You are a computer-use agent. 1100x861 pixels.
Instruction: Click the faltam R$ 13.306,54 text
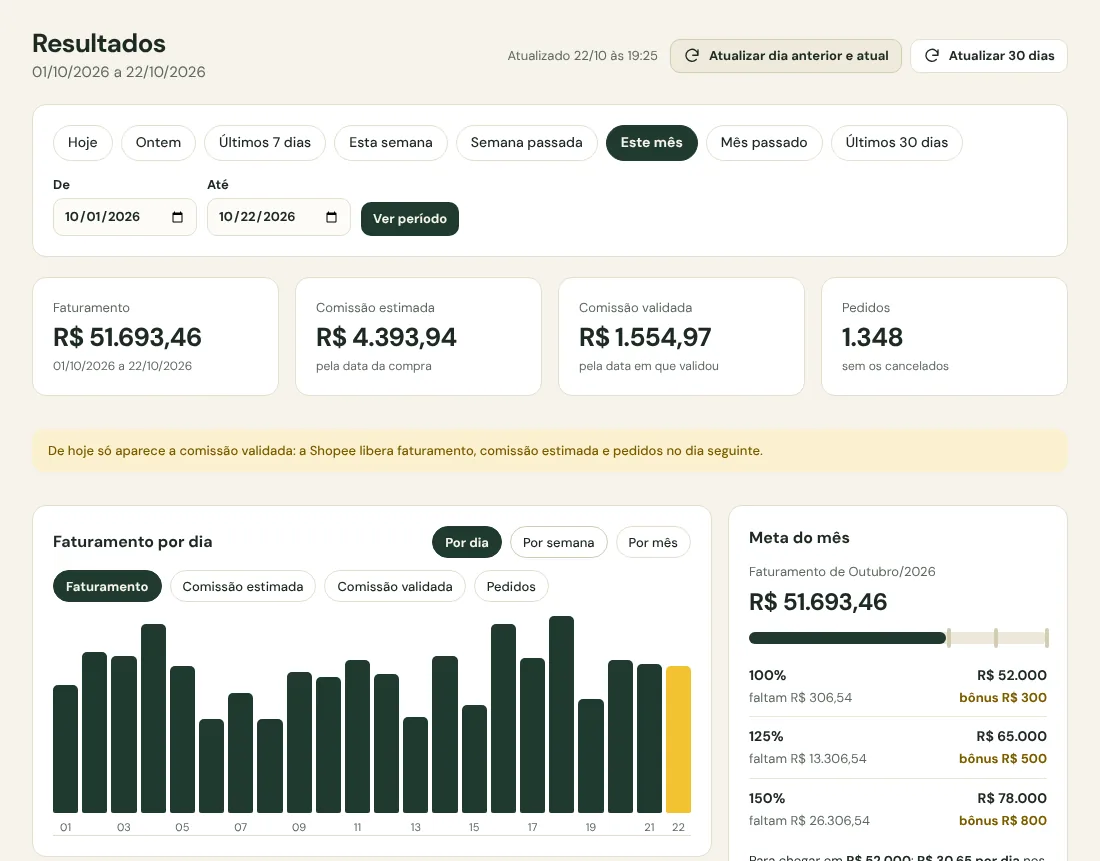[x=807, y=759]
